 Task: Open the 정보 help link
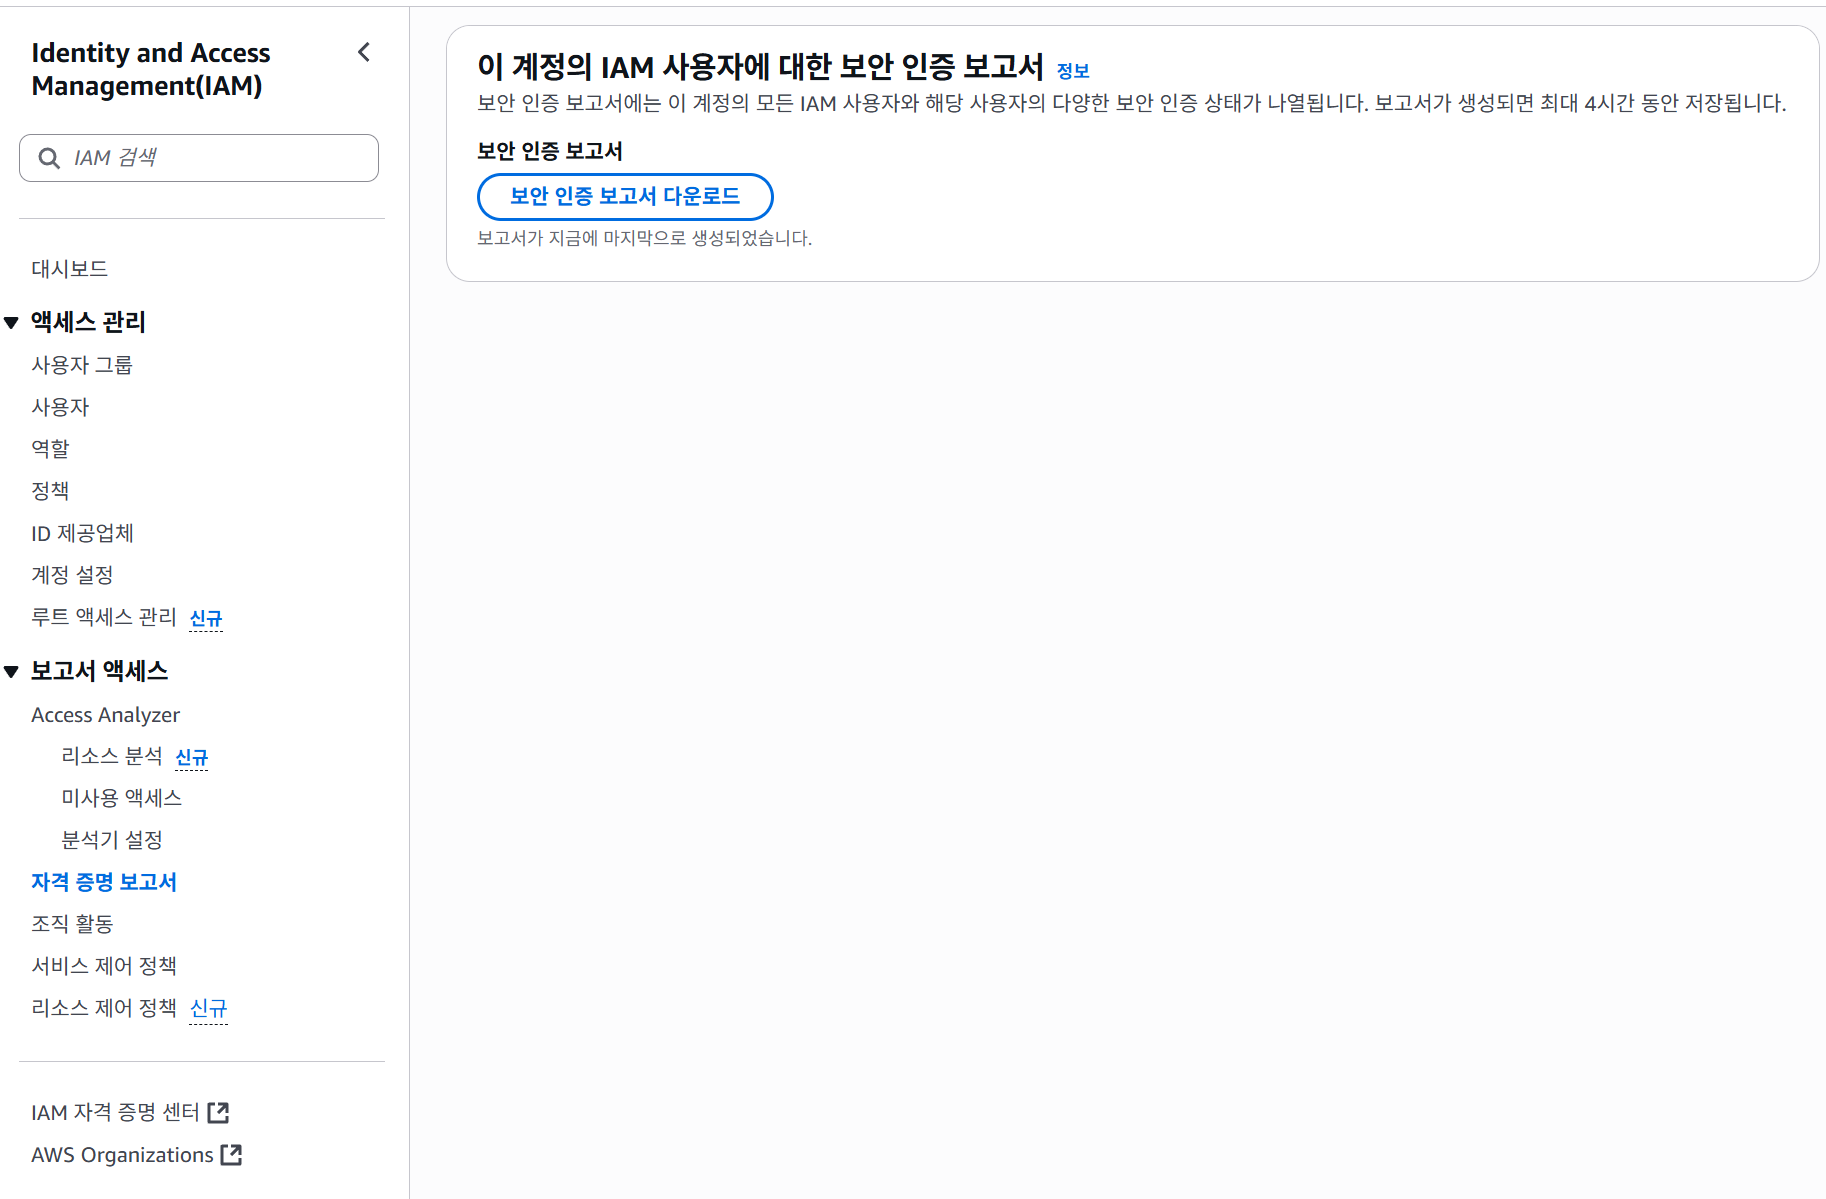[1074, 70]
